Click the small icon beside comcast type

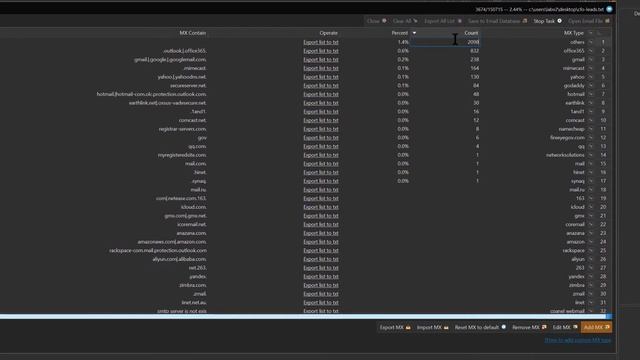(x=590, y=120)
